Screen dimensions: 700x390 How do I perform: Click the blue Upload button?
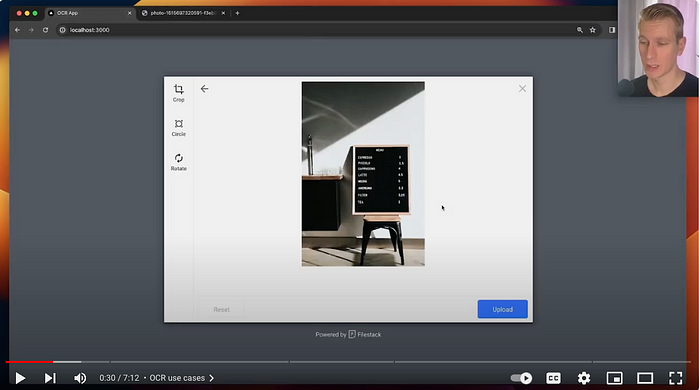click(x=503, y=309)
